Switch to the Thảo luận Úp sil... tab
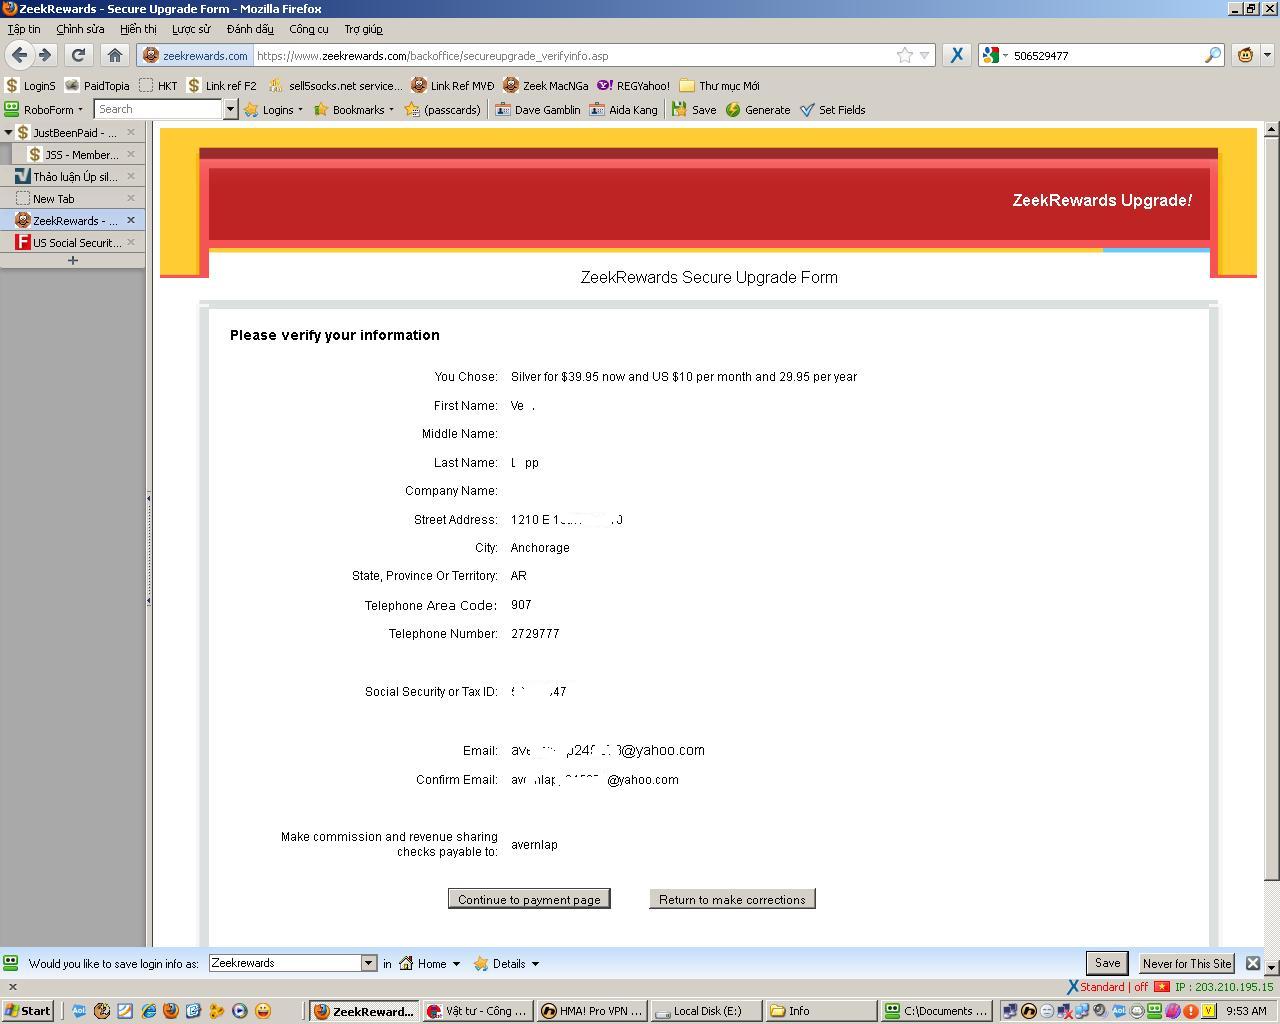This screenshot has width=1280, height=1024. point(72,176)
